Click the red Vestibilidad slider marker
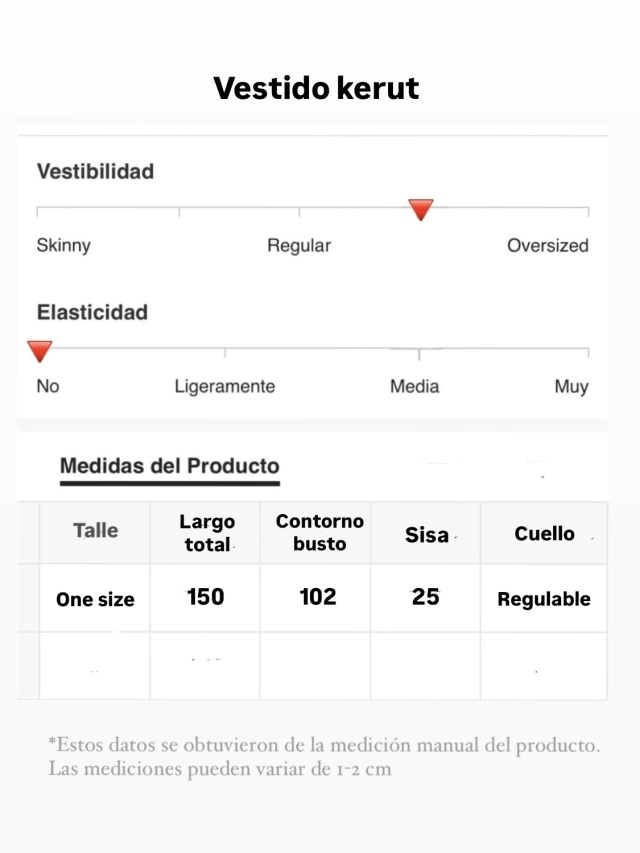The height and width of the screenshot is (853, 640). (421, 209)
